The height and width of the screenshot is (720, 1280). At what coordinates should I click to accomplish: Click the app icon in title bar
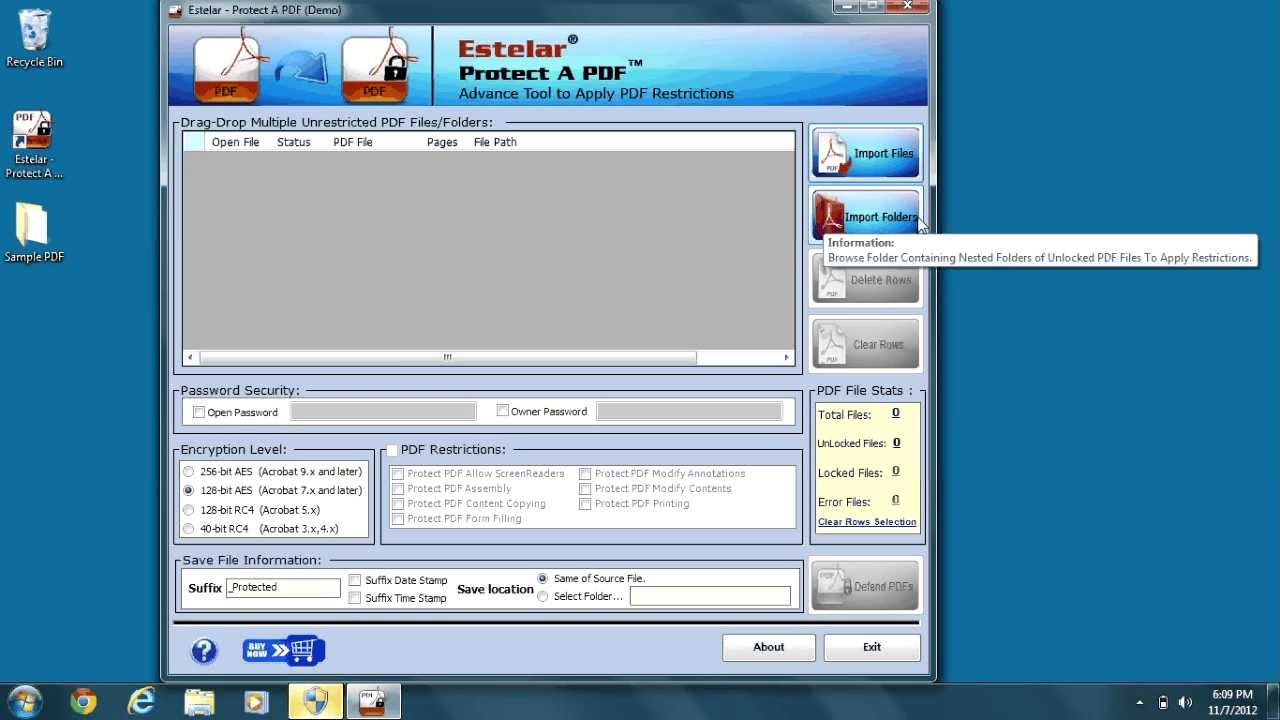coord(176,10)
